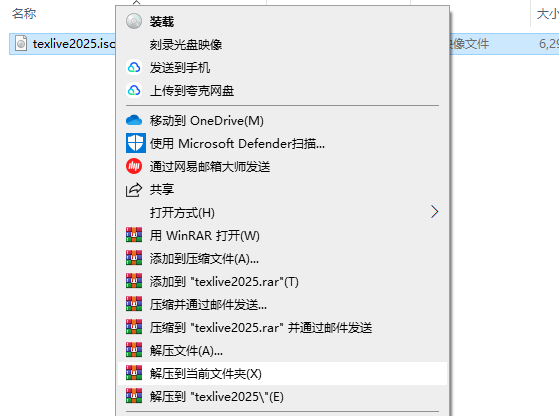Select 添加到压缩文件(A)...

(204, 258)
